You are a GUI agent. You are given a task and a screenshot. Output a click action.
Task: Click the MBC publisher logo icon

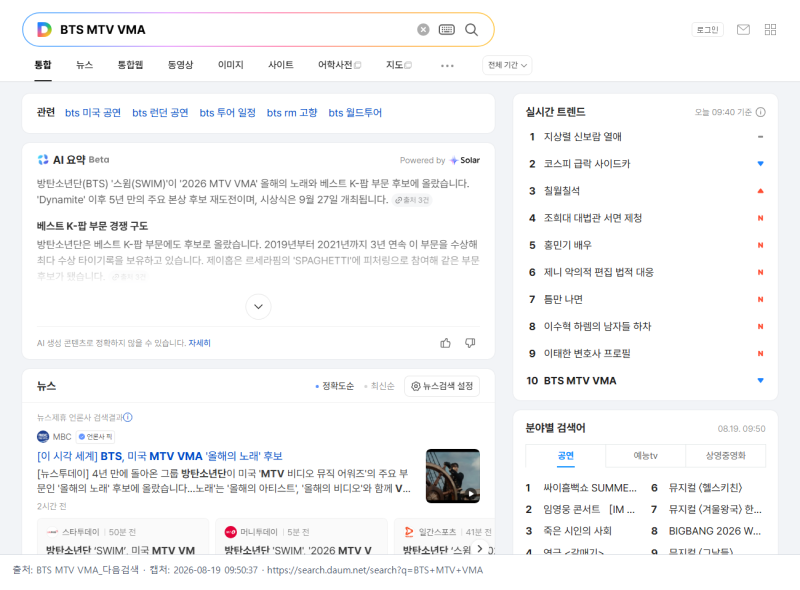click(x=43, y=436)
